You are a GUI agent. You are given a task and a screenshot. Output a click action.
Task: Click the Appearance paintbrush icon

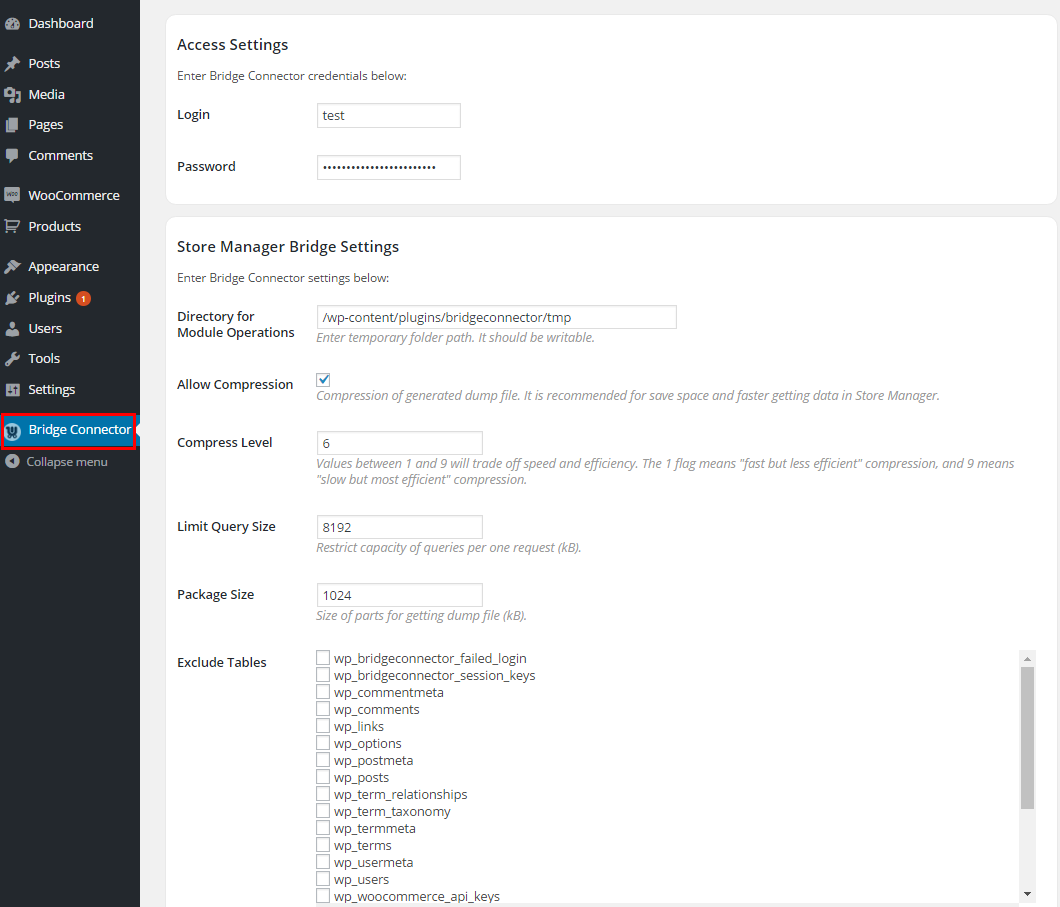tap(12, 267)
